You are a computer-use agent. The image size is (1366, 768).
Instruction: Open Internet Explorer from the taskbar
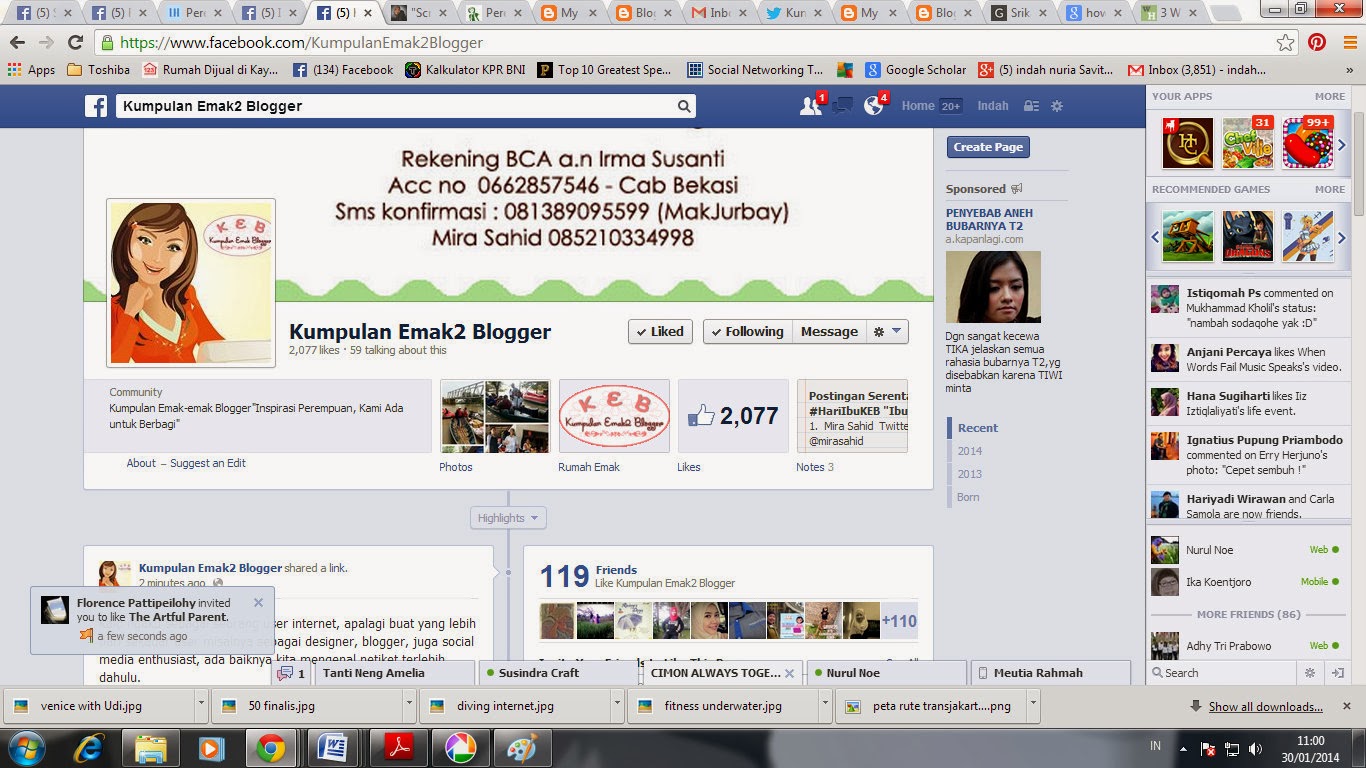click(89, 748)
